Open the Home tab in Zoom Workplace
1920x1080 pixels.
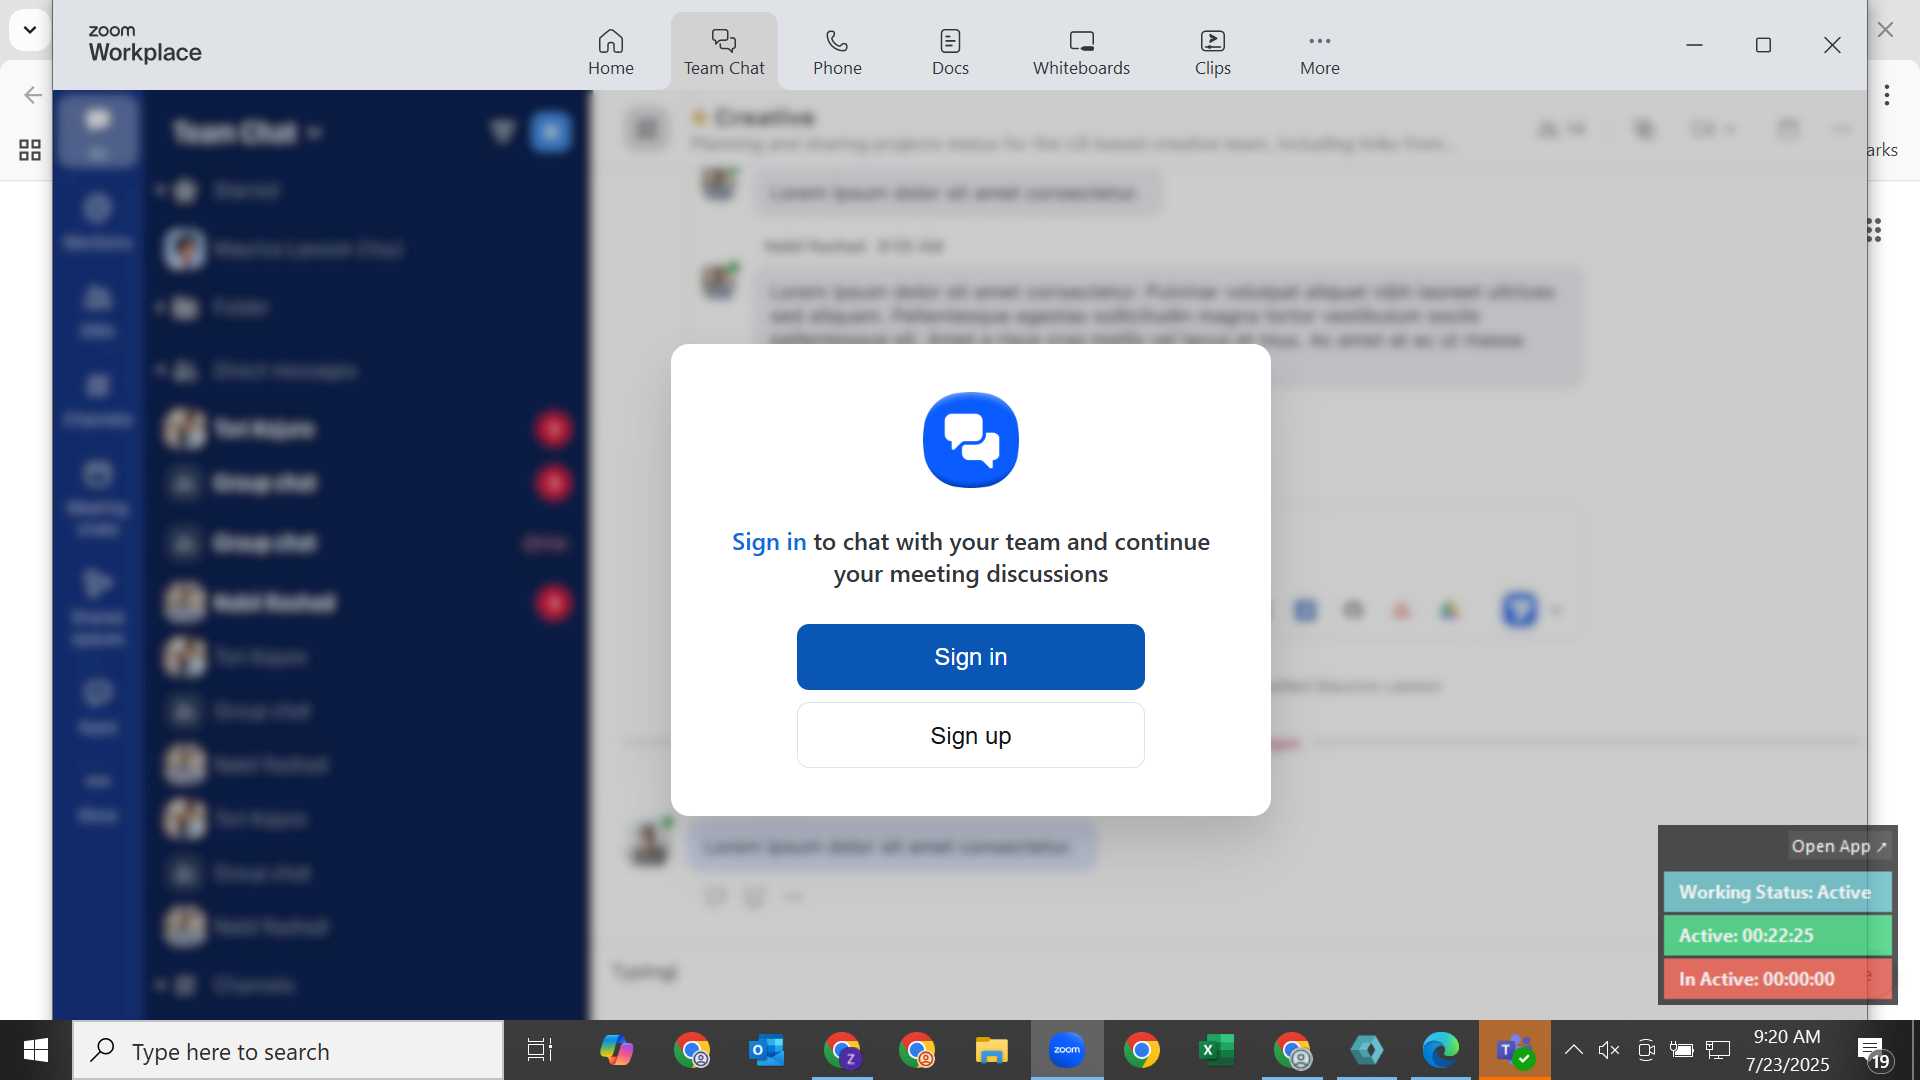pyautogui.click(x=610, y=52)
